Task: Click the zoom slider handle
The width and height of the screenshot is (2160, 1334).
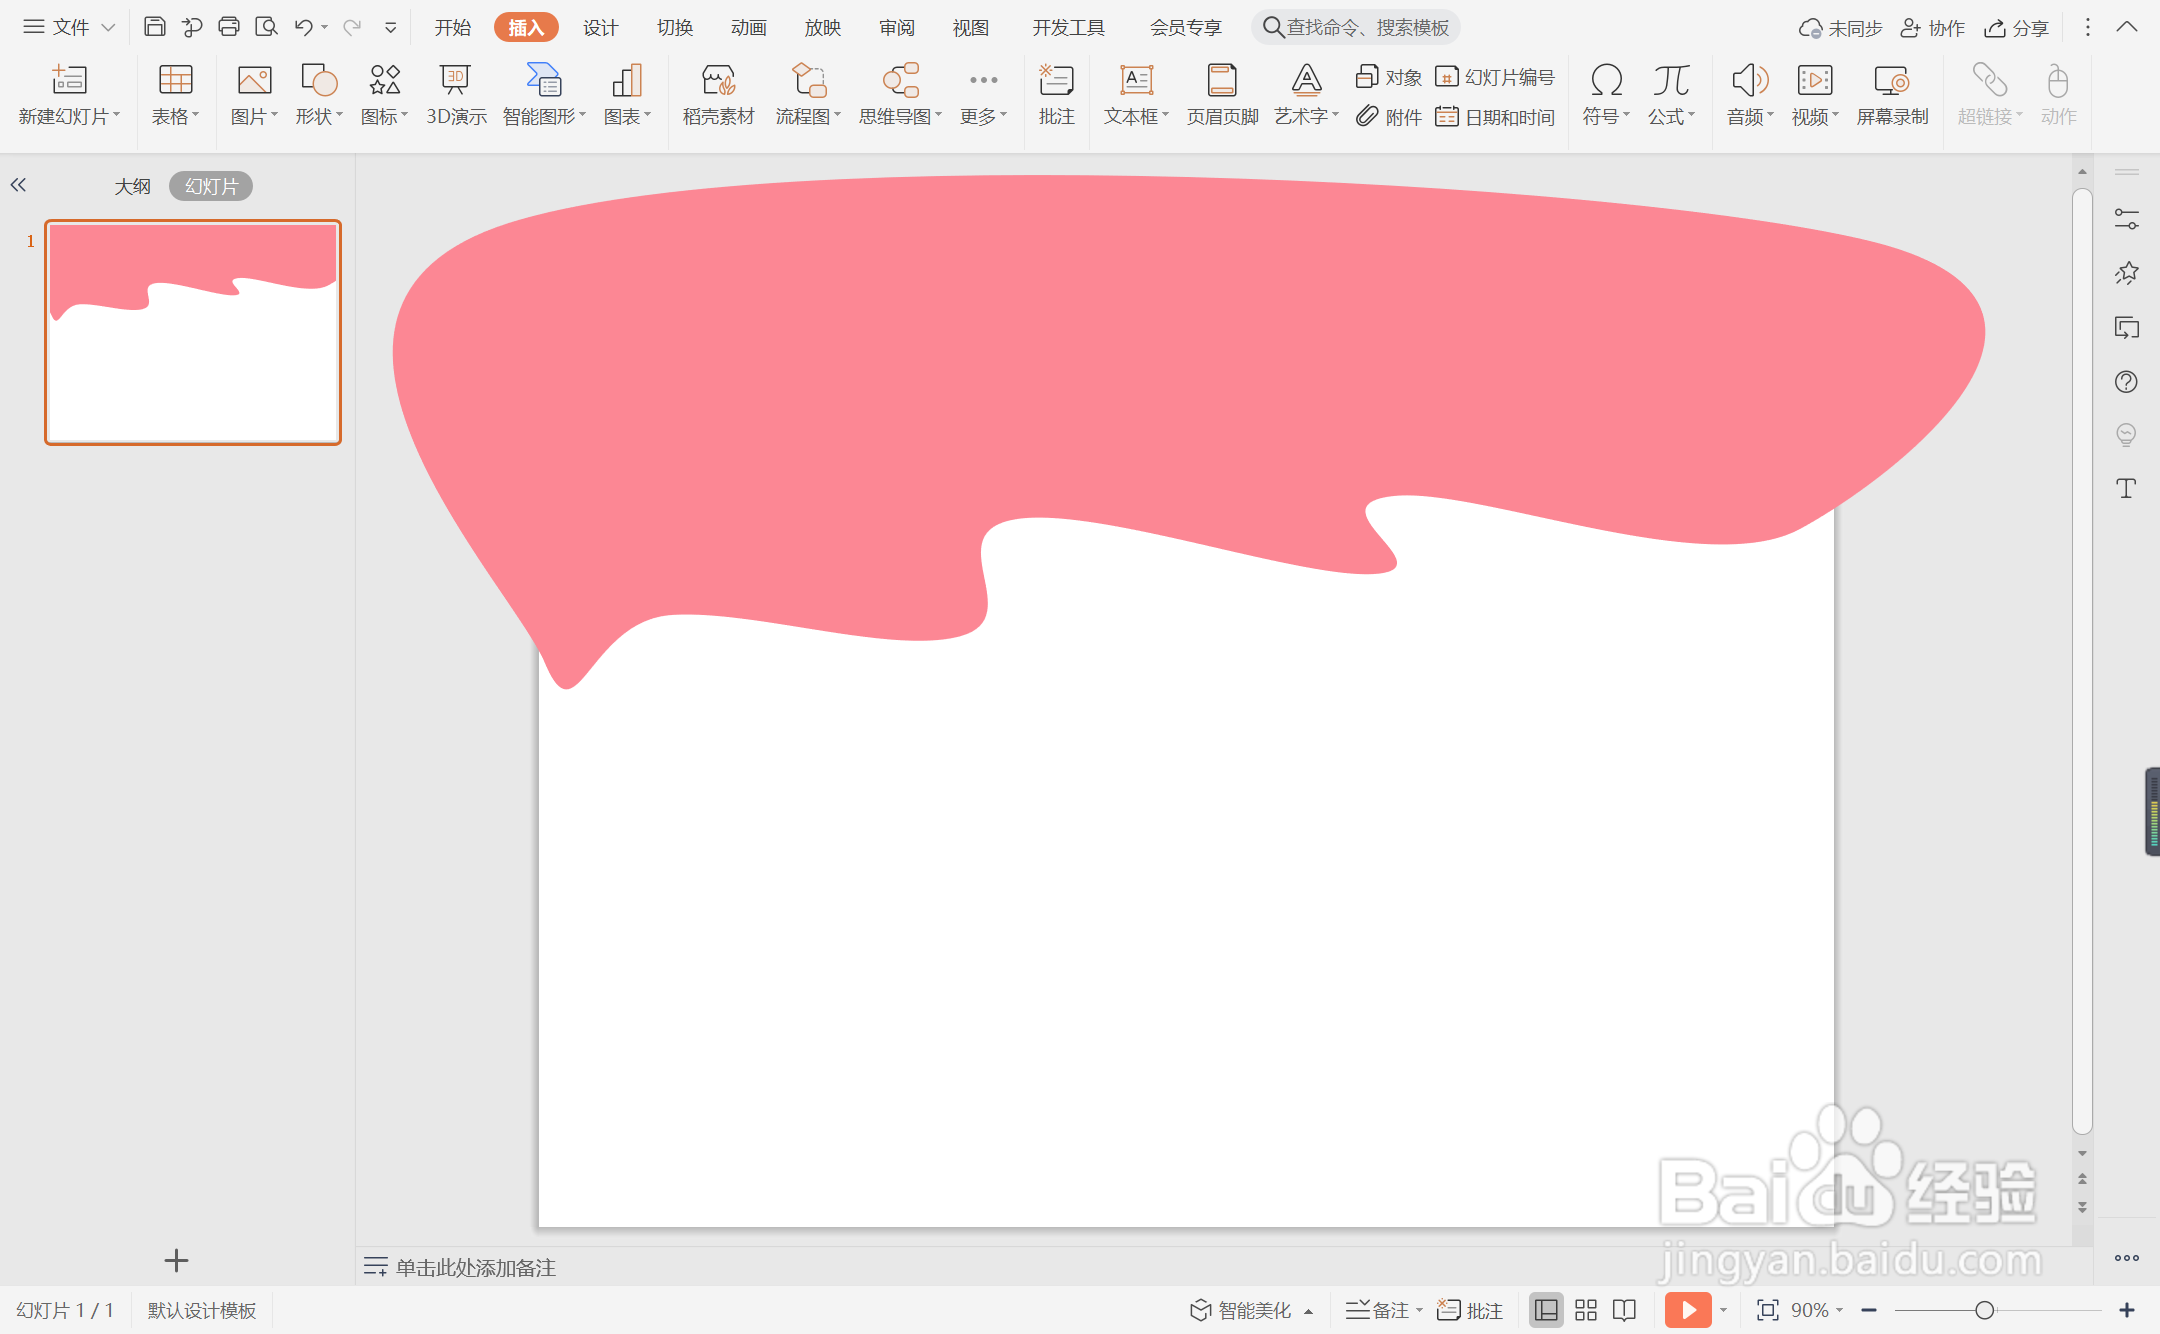Action: [x=1985, y=1310]
